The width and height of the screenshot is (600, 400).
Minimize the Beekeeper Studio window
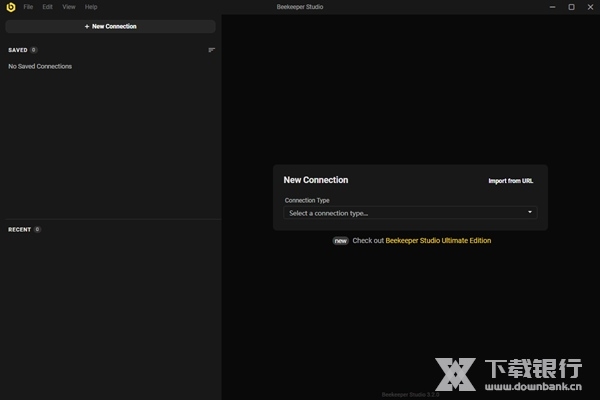point(551,7)
